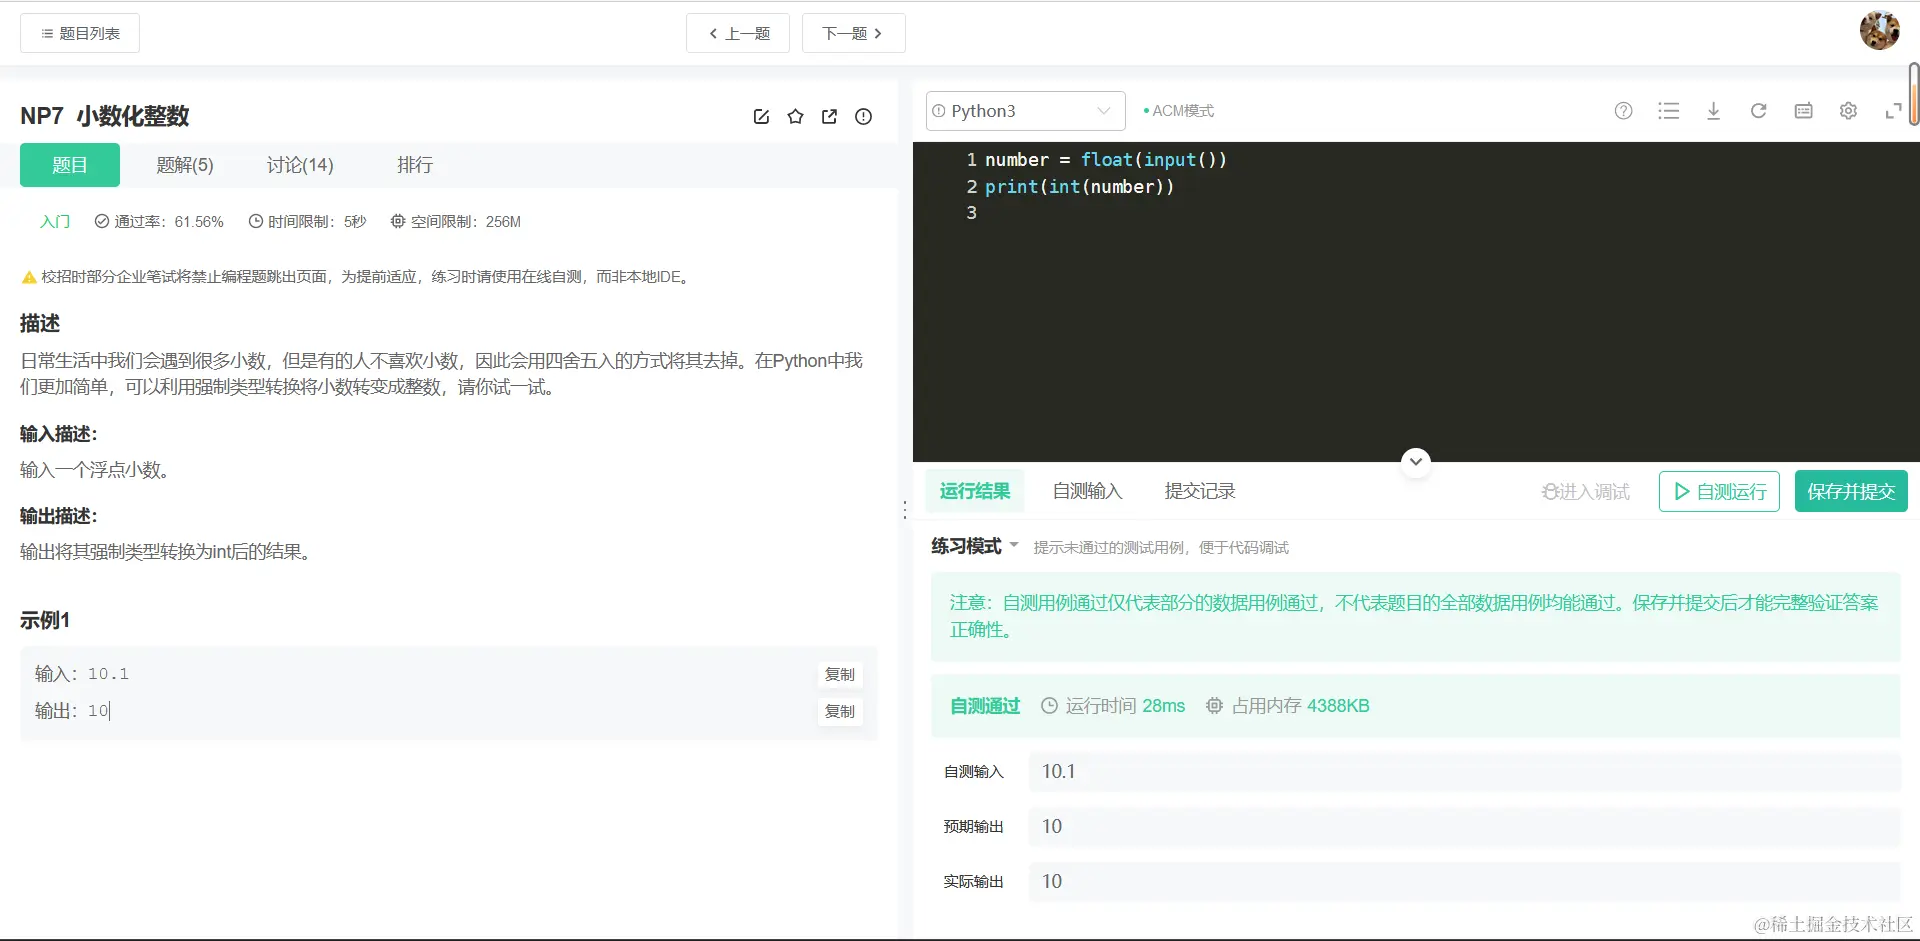Open editor settings with the gear icon
Image resolution: width=1920 pixels, height=941 pixels.
1848,111
